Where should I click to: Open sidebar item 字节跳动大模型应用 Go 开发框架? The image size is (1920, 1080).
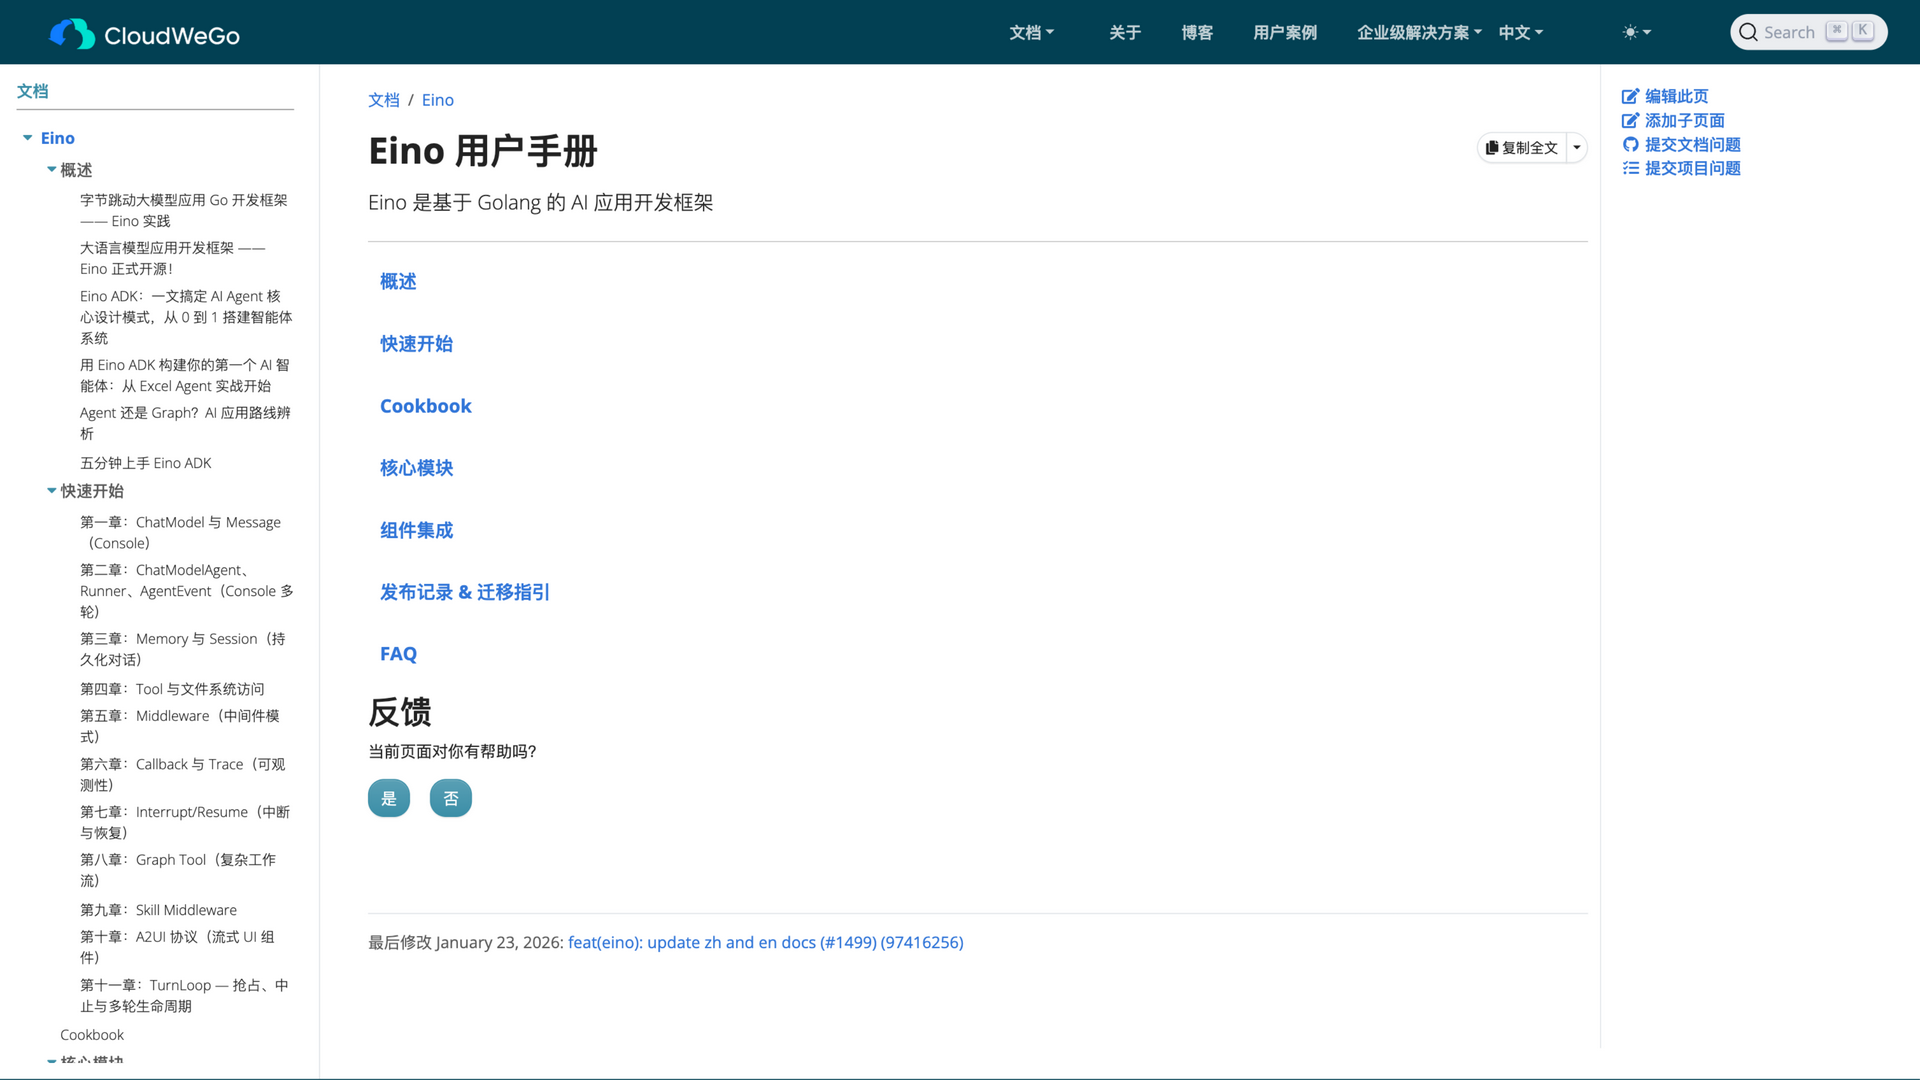point(184,210)
